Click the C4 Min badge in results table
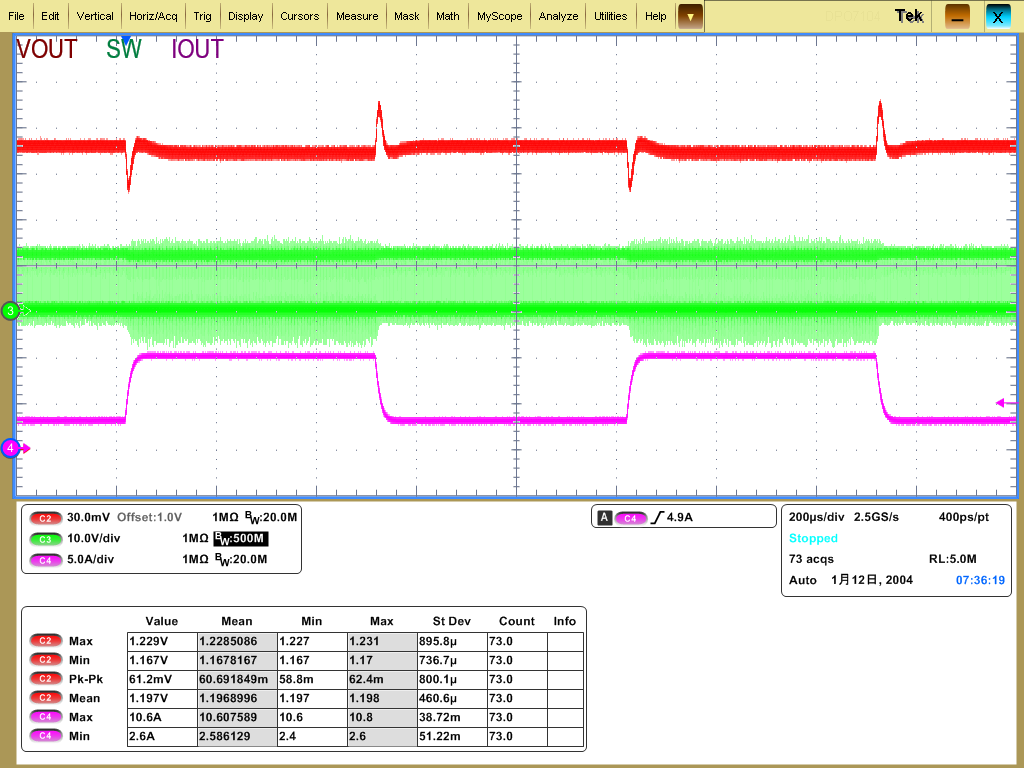Image resolution: width=1024 pixels, height=768 pixels. pos(44,736)
